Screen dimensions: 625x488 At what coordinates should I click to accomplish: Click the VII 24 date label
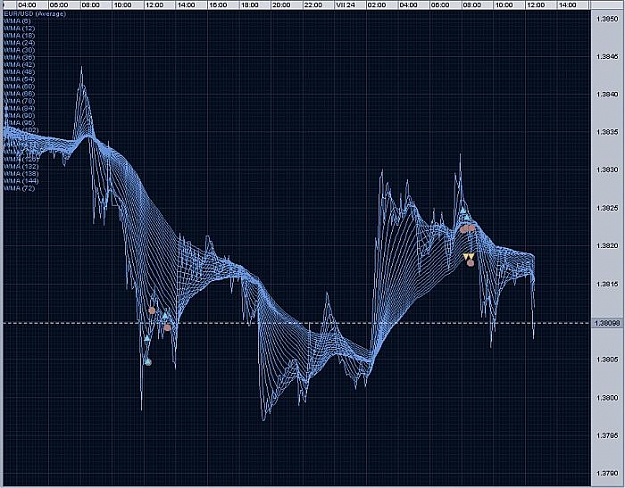tap(345, 5)
